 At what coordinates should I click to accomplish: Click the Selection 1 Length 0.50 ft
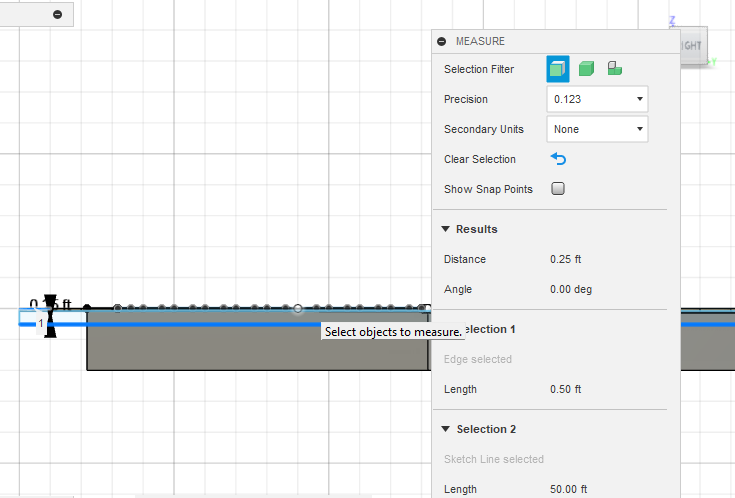565,389
